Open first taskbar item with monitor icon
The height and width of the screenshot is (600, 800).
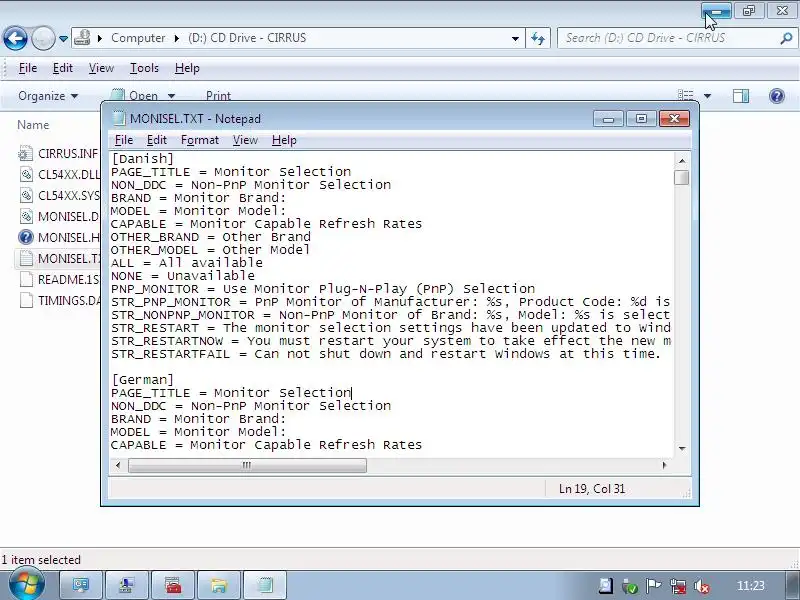(81, 585)
